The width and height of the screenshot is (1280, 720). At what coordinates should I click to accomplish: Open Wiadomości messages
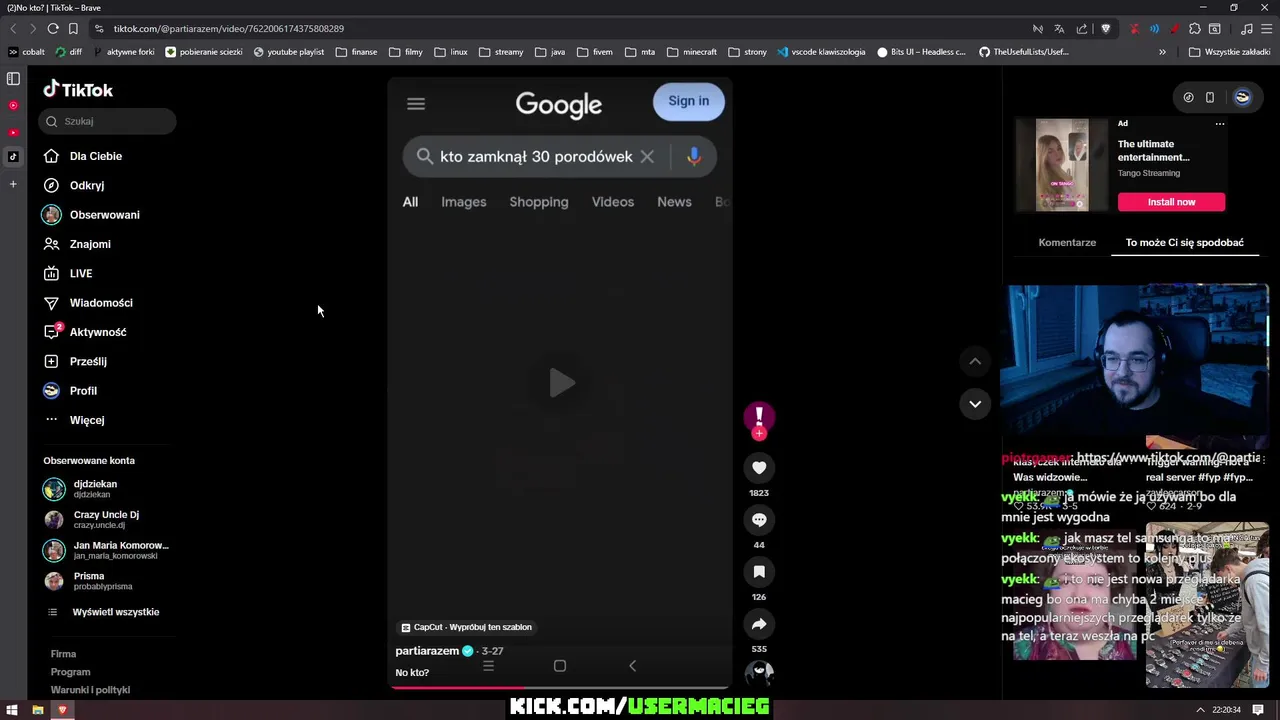coord(101,303)
